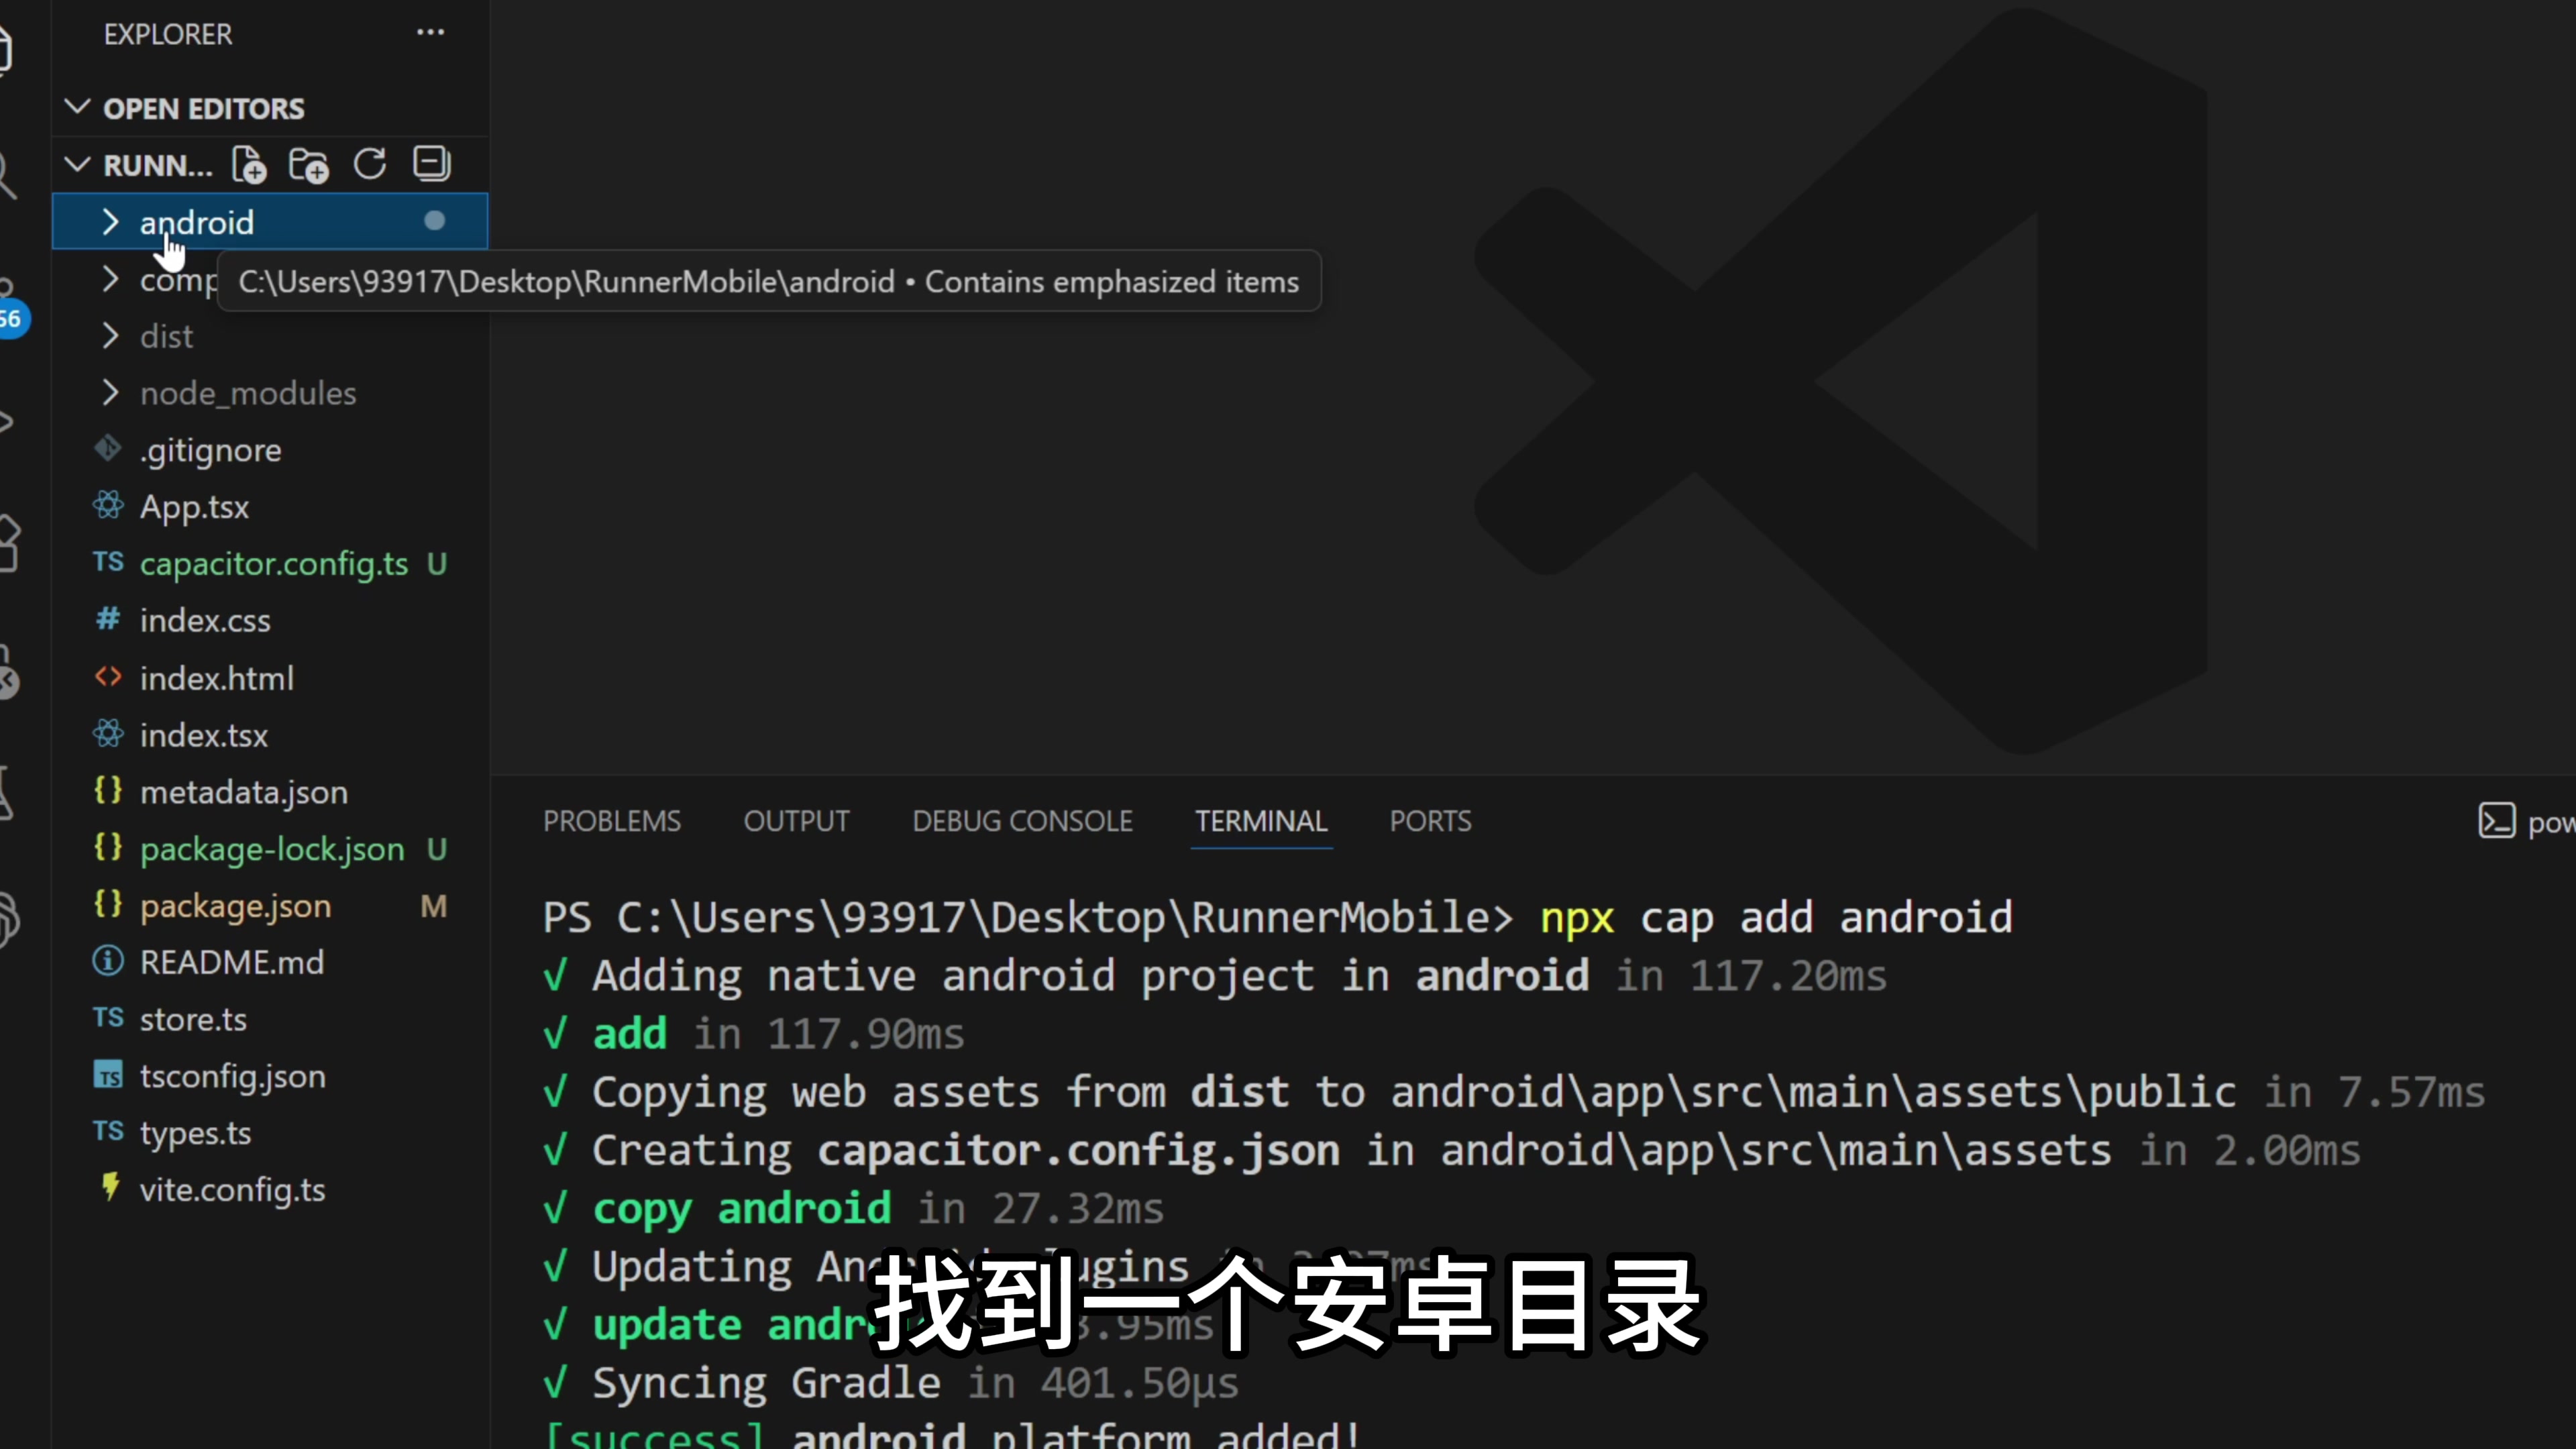Expand the node_modules folder
2576x1449 pixels.
[247, 393]
